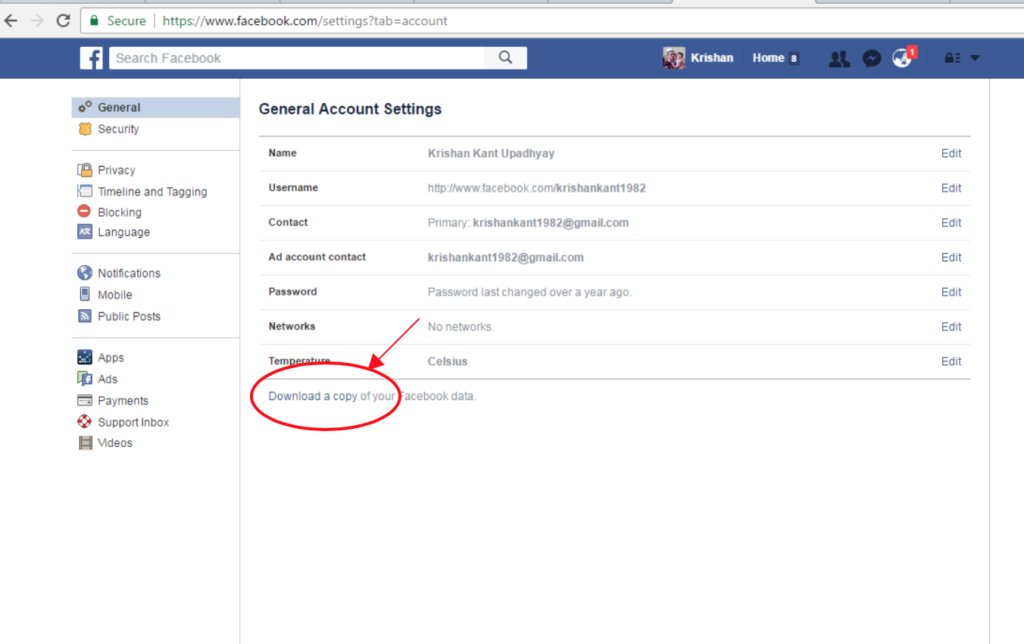This screenshot has height=644, width=1024.
Task: Open the Apps settings icon
Action: pos(85,357)
